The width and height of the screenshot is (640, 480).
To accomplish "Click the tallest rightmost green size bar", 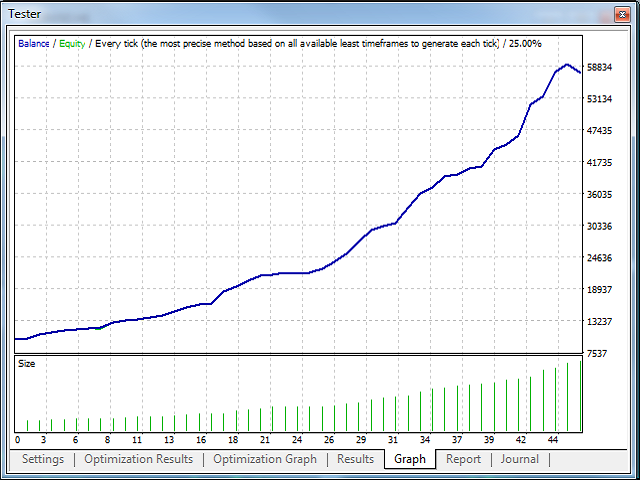I will pyautogui.click(x=580, y=396).
